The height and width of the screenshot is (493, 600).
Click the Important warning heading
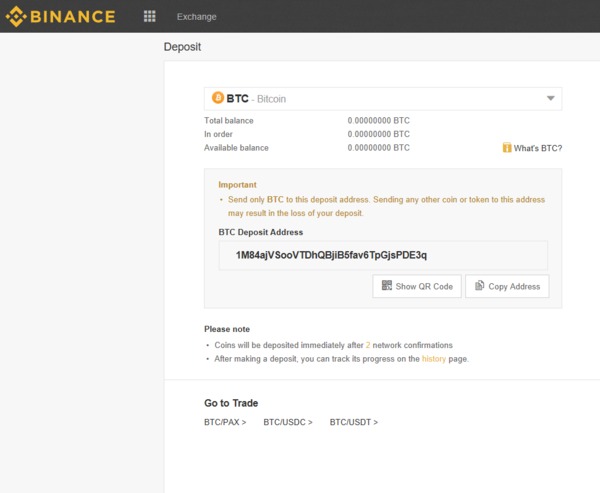click(x=237, y=184)
